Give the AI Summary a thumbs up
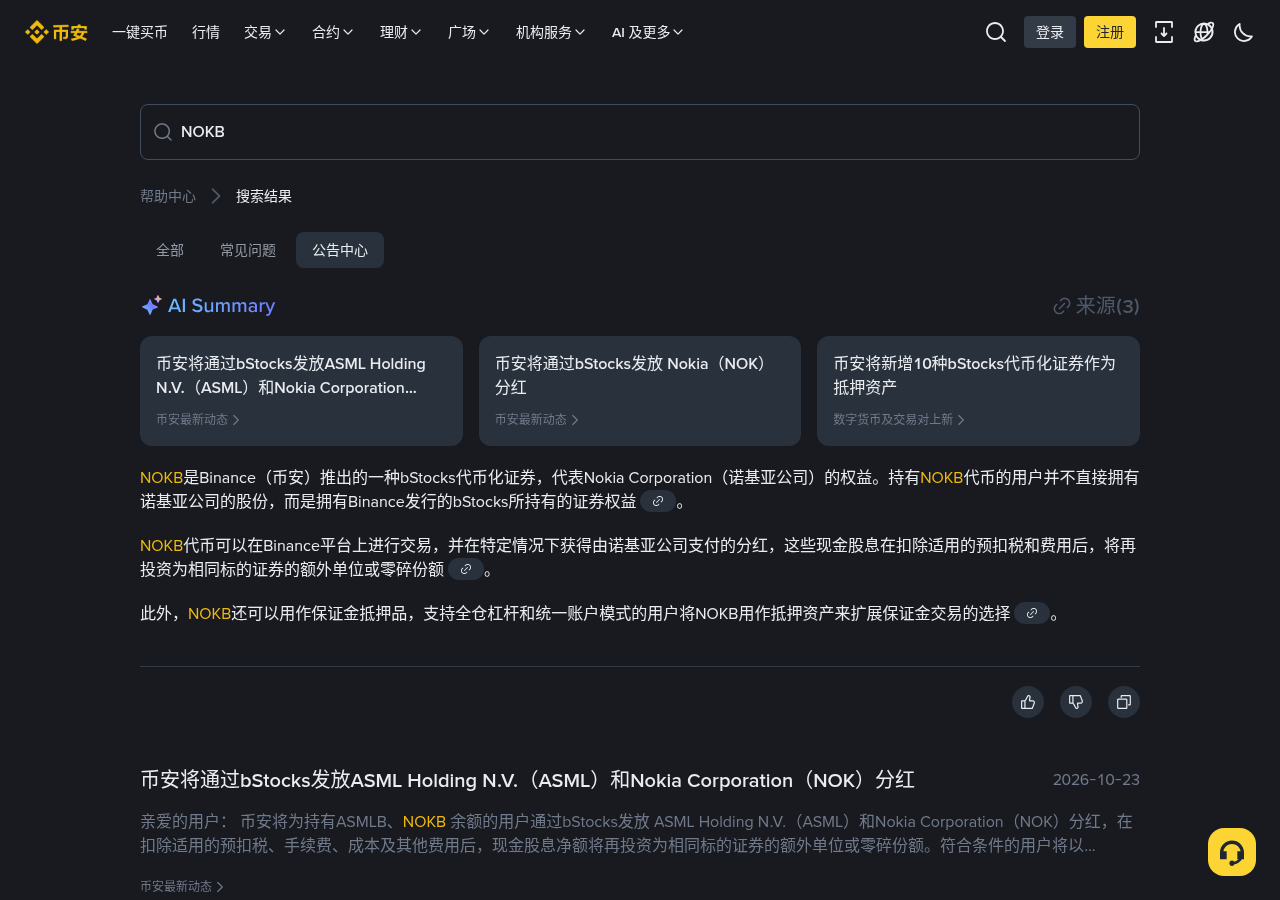This screenshot has width=1280, height=900. (1028, 702)
